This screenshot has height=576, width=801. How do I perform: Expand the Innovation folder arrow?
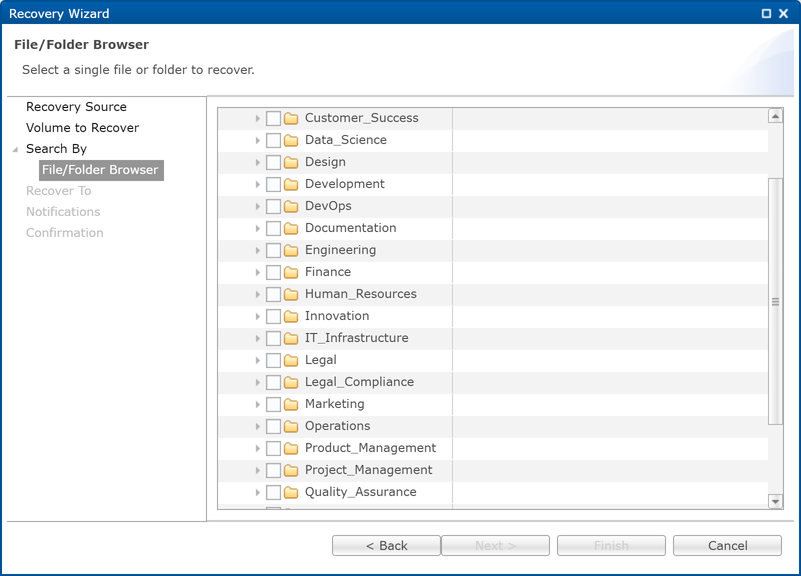(x=257, y=316)
